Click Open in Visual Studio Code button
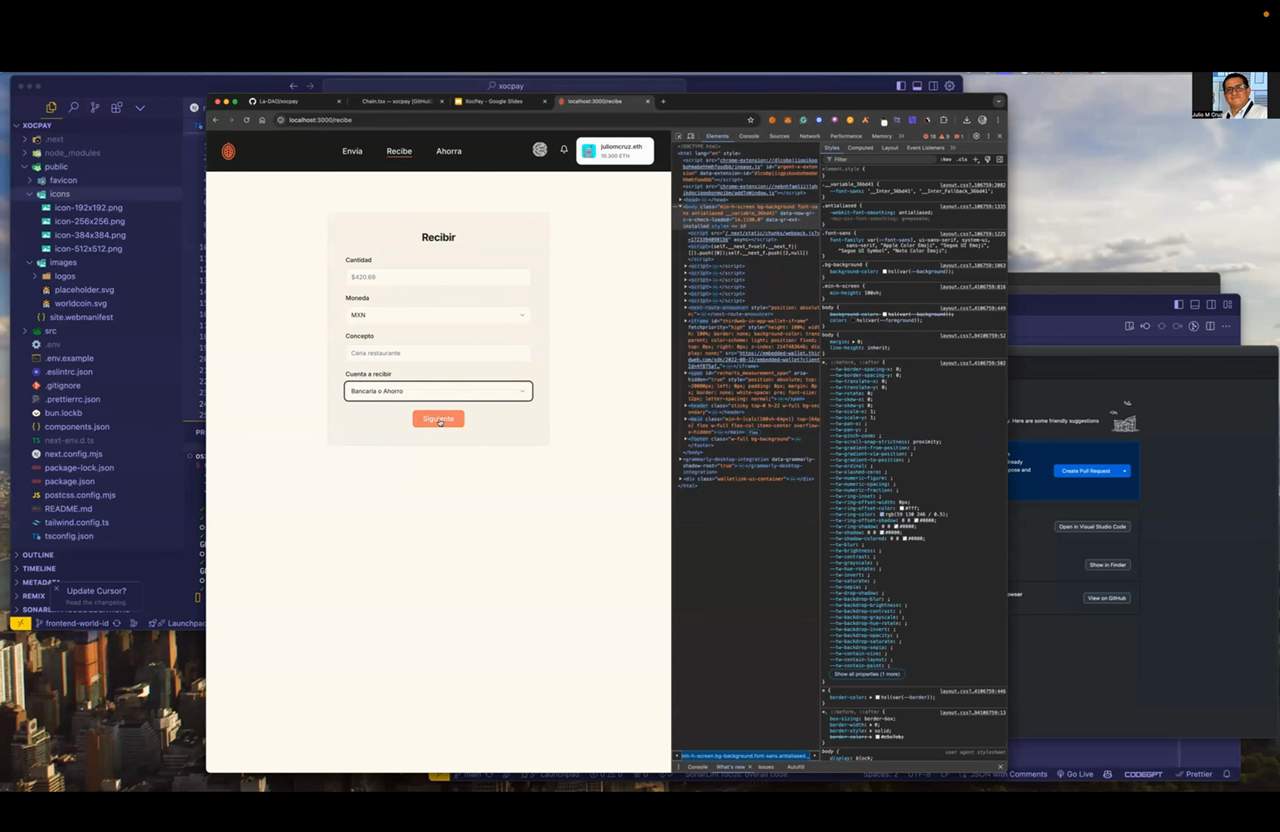Screen dimensions: 1280x832 click(1092, 527)
